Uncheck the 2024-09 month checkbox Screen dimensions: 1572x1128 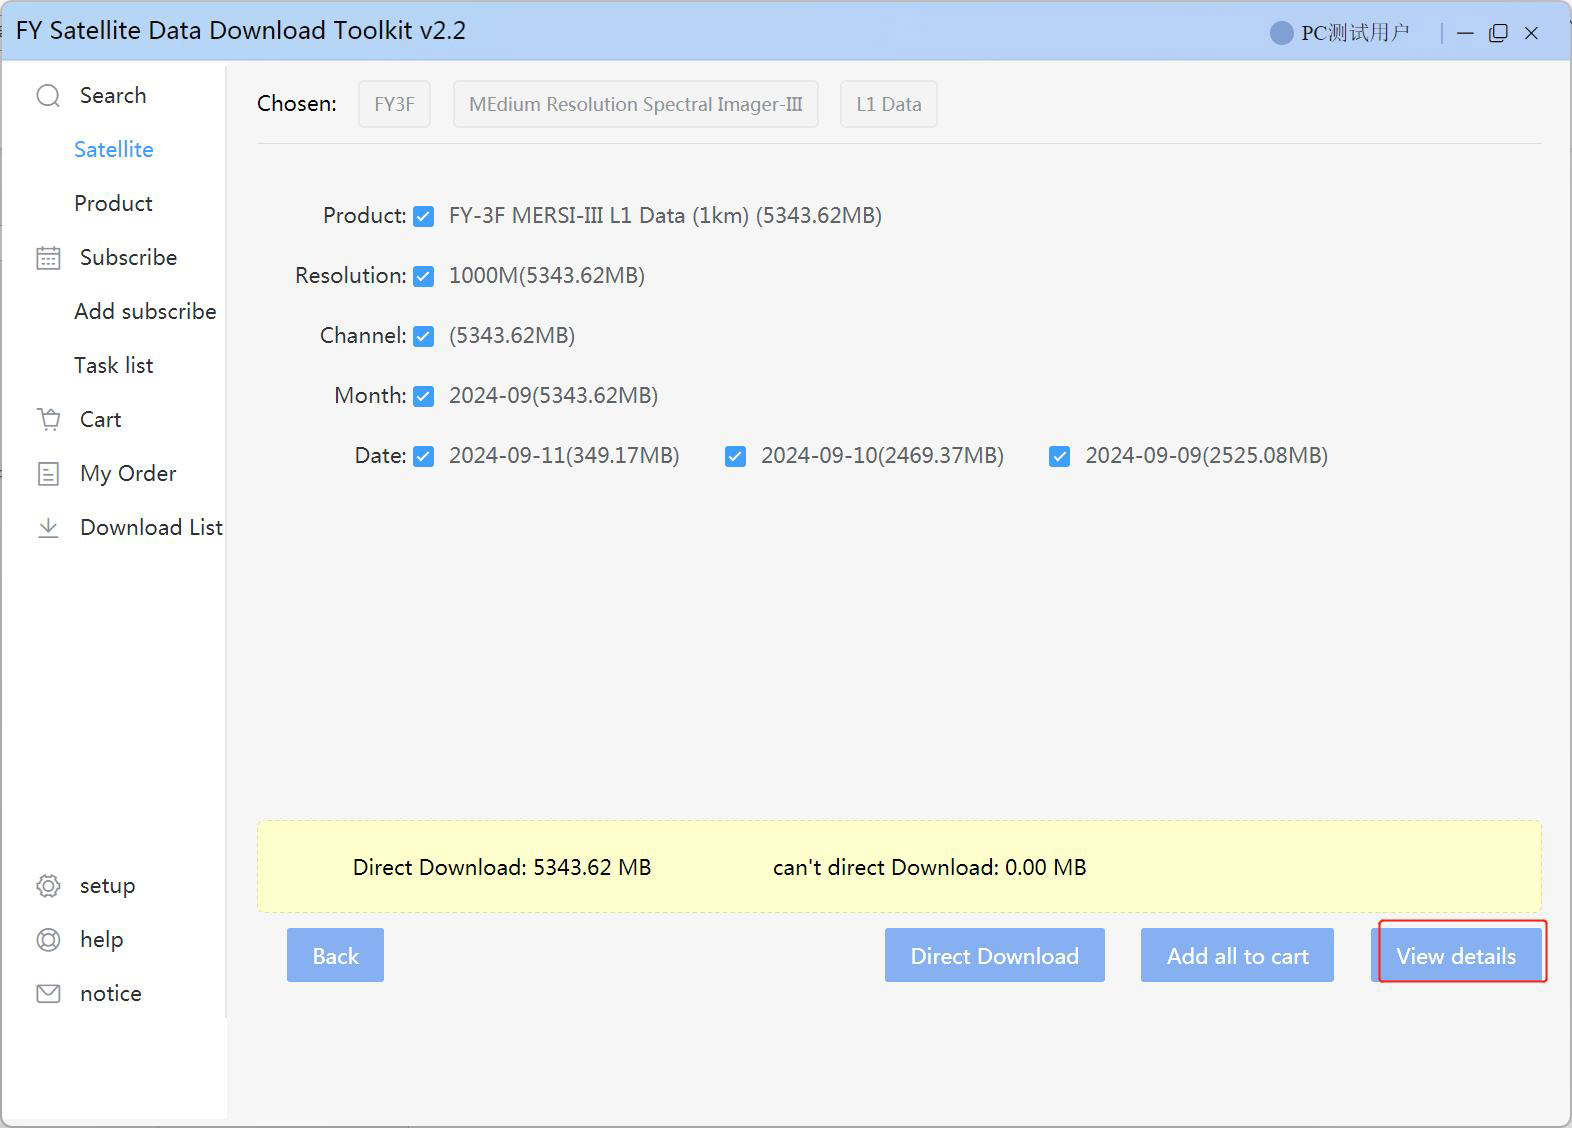424,396
